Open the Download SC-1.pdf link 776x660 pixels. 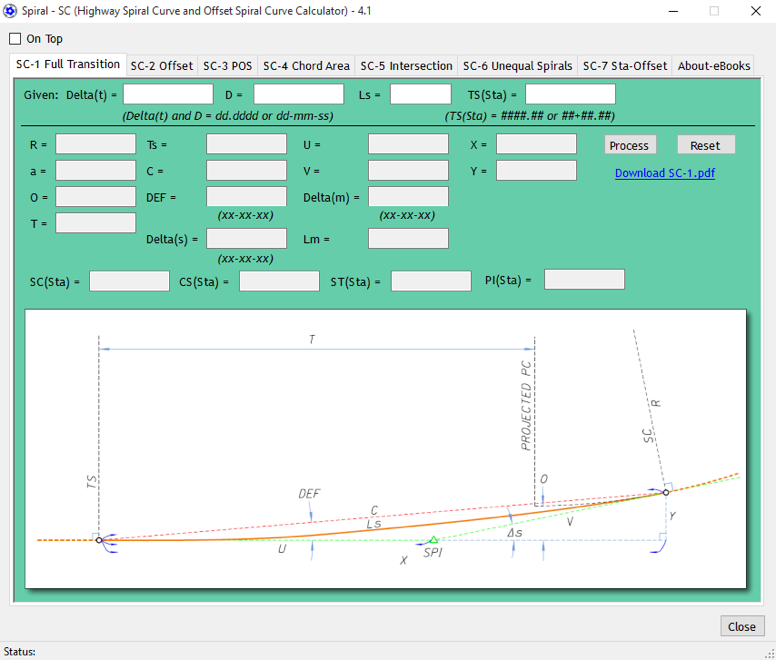click(x=664, y=173)
